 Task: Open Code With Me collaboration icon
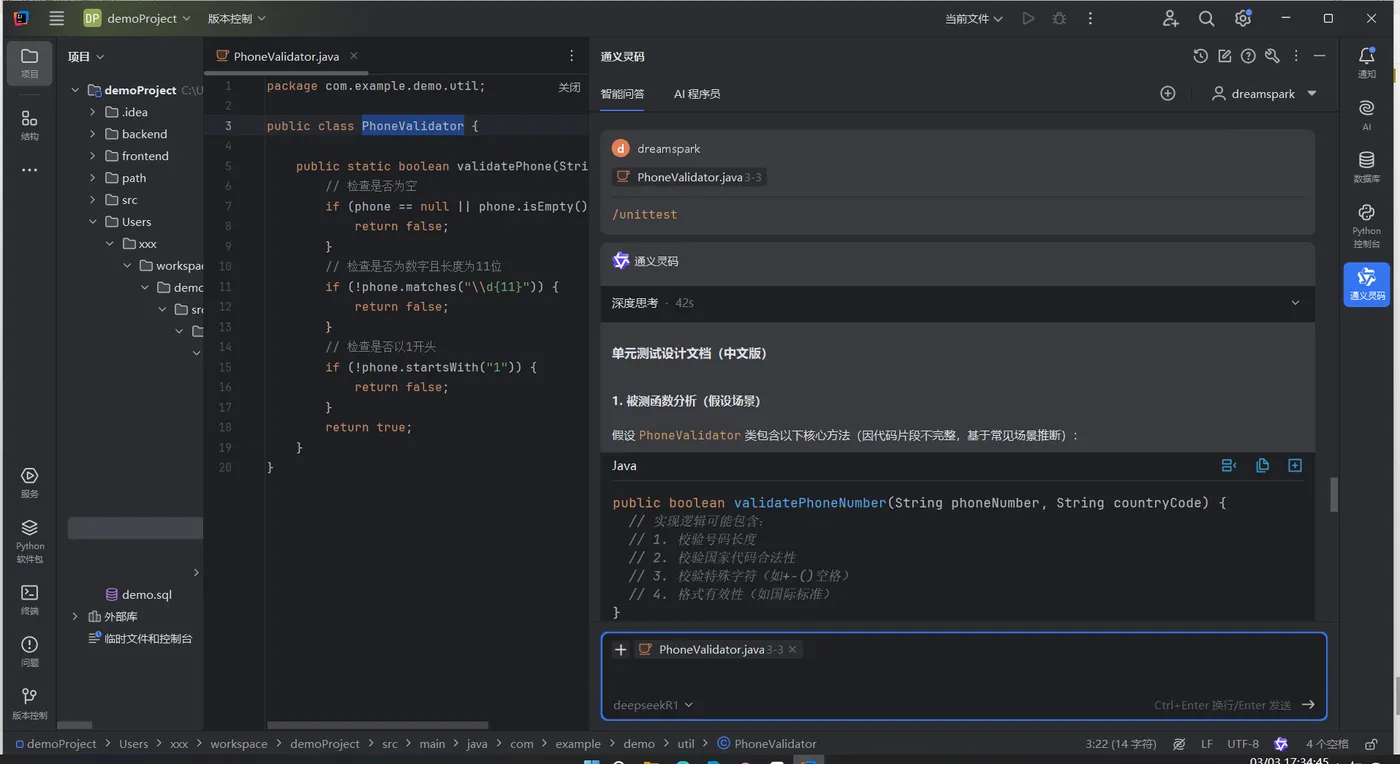coord(1171,18)
